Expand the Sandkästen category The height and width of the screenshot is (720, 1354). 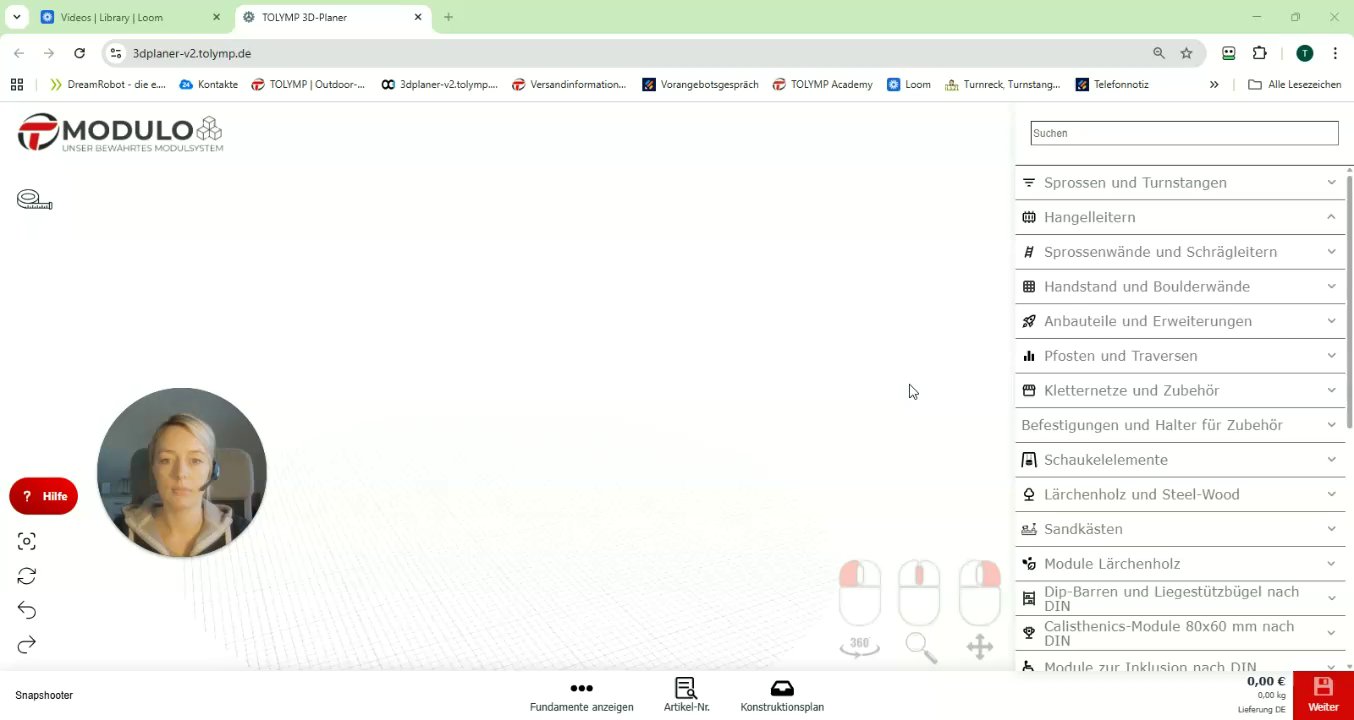(x=1179, y=529)
